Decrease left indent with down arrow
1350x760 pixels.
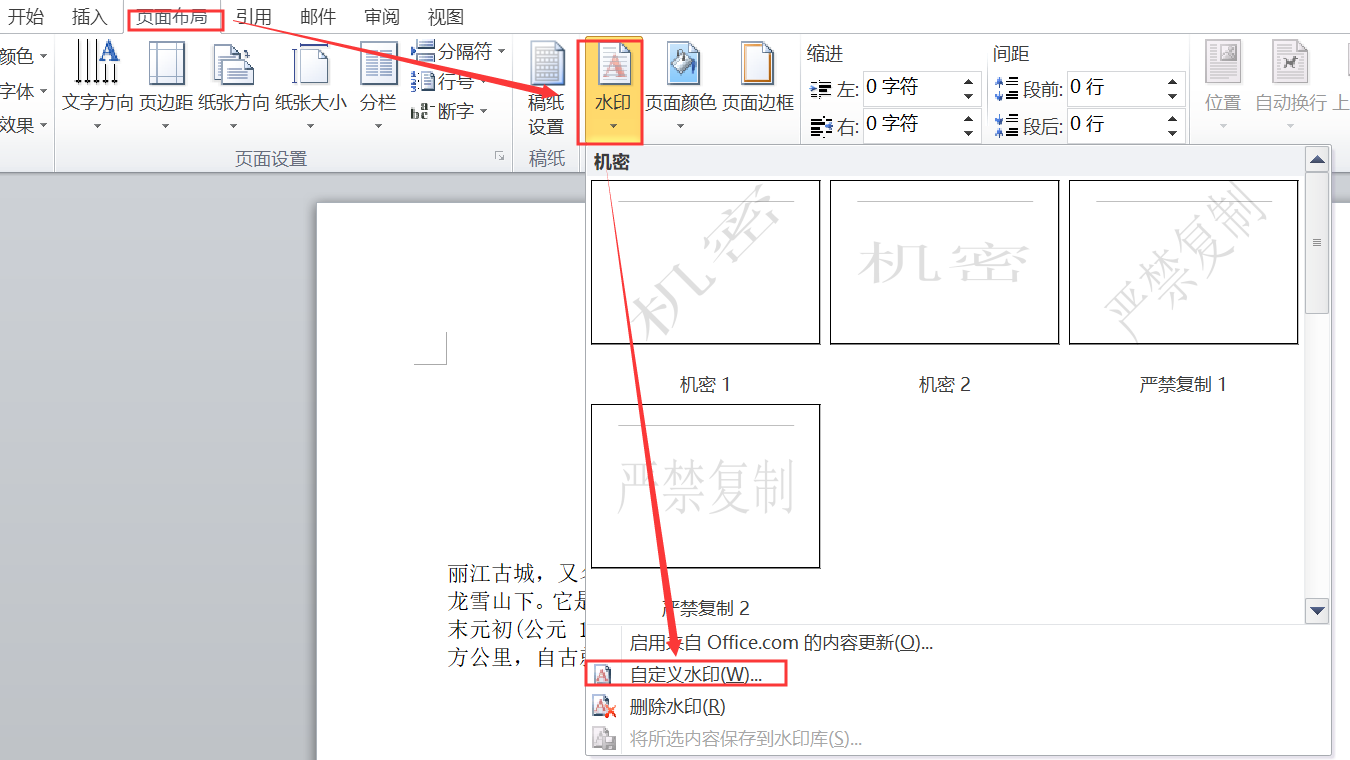tap(969, 96)
